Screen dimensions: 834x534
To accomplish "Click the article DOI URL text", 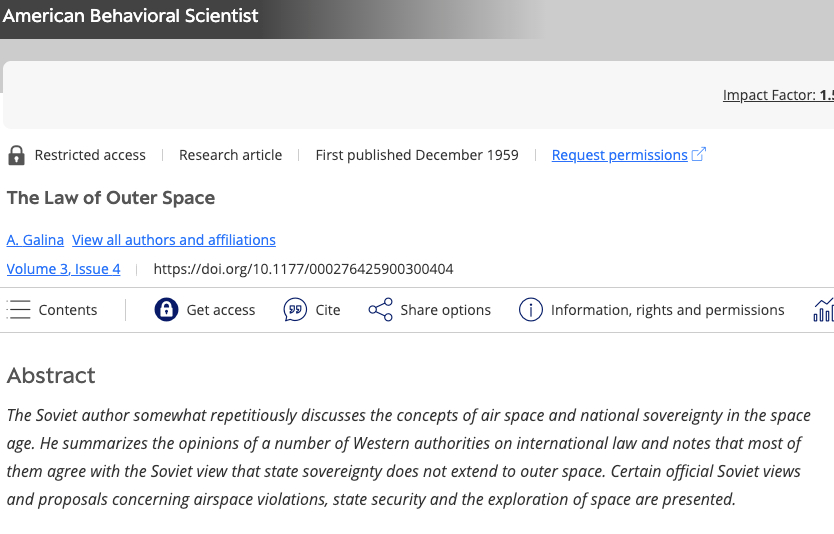I will [303, 269].
